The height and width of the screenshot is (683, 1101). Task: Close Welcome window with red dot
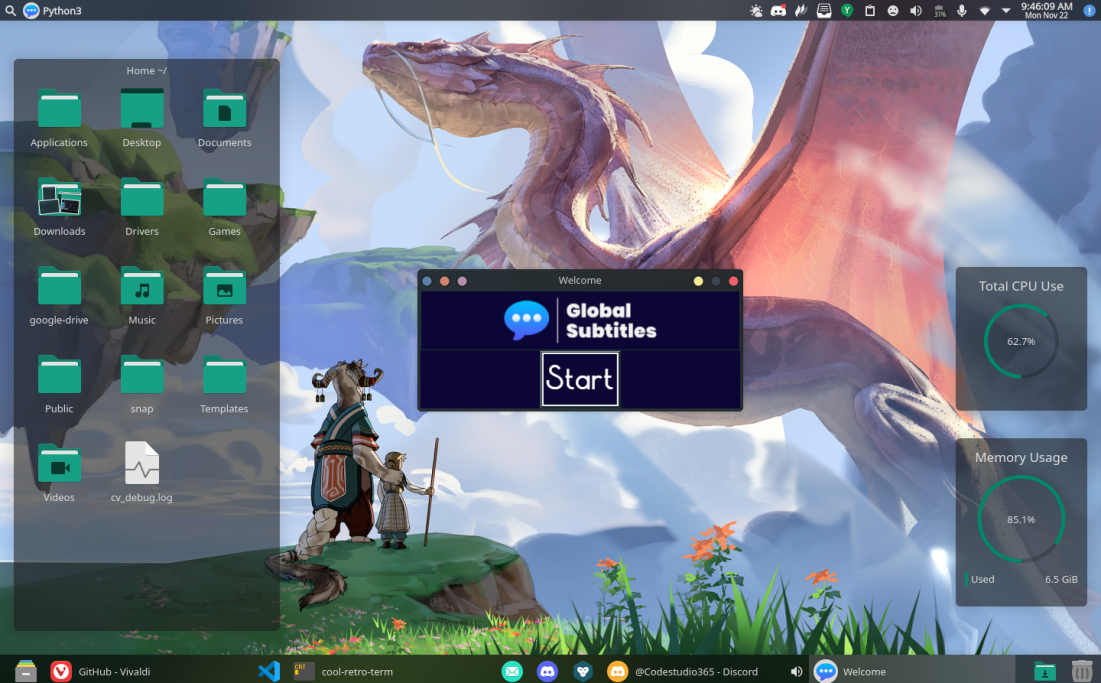coord(733,281)
